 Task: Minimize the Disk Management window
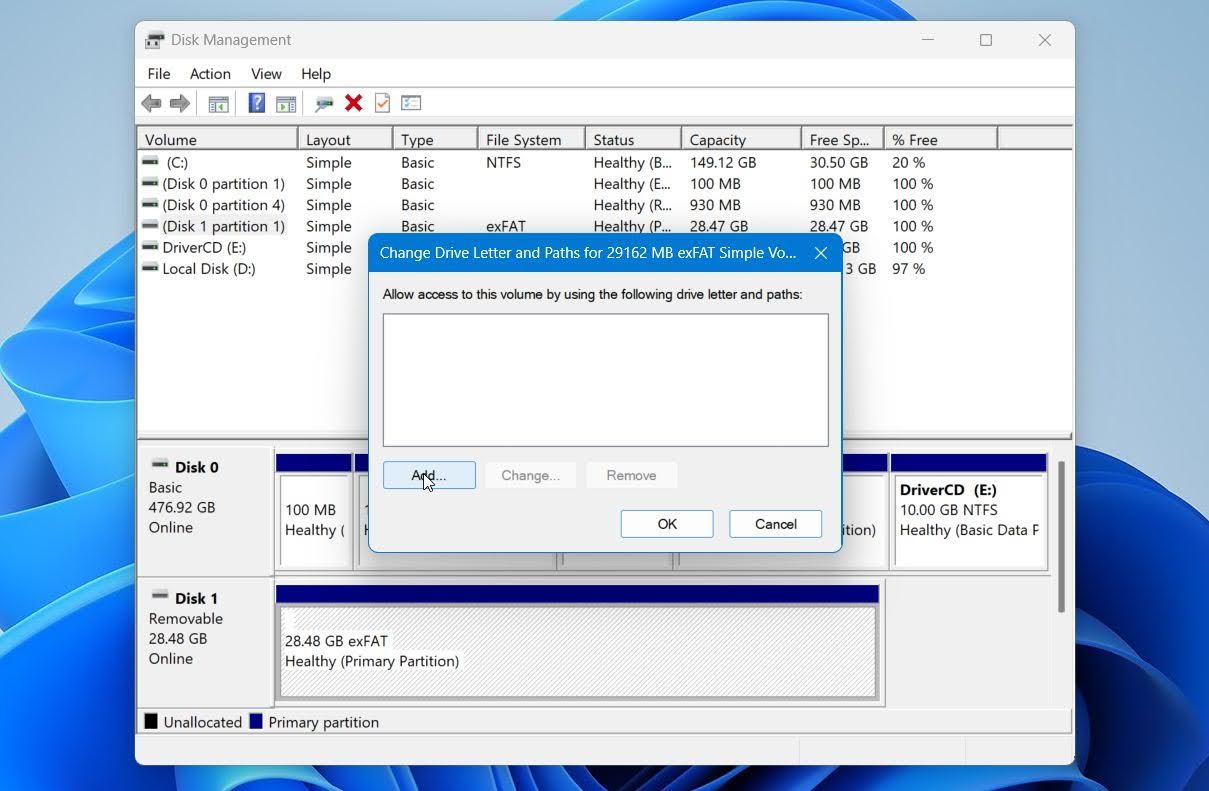[928, 40]
